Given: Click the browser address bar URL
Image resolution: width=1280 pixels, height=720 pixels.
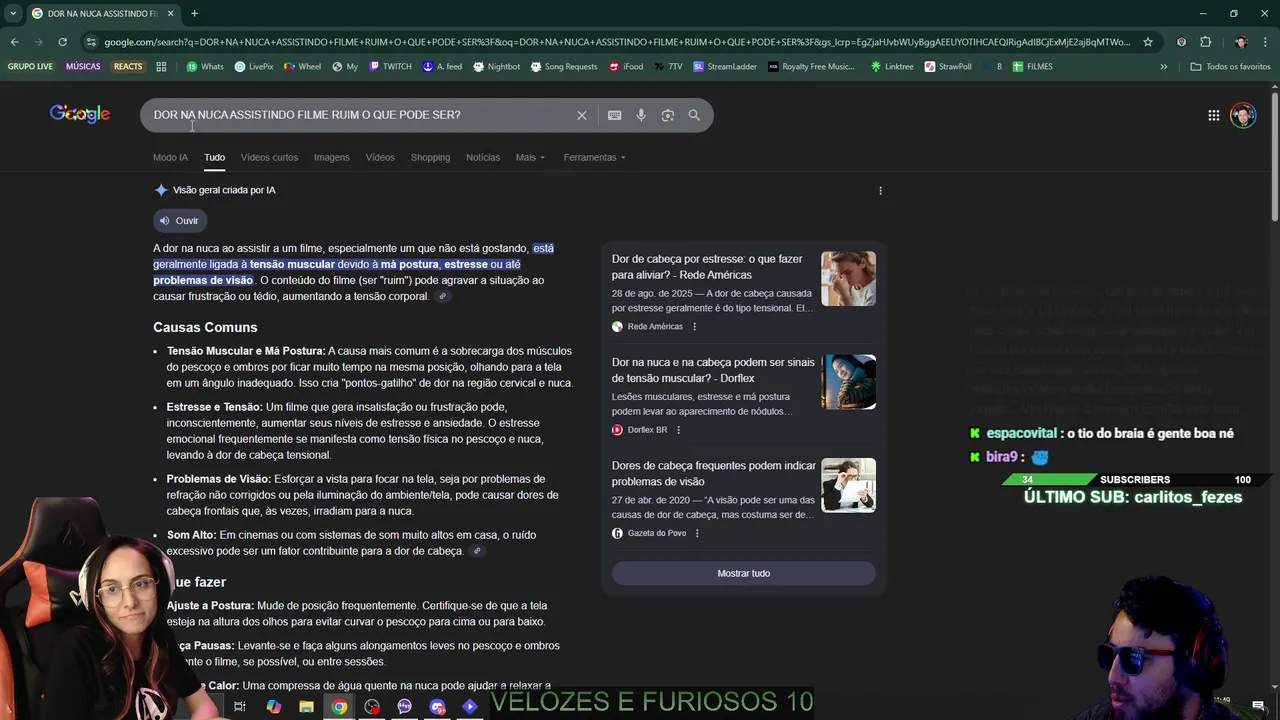Looking at the screenshot, I should click(617, 42).
